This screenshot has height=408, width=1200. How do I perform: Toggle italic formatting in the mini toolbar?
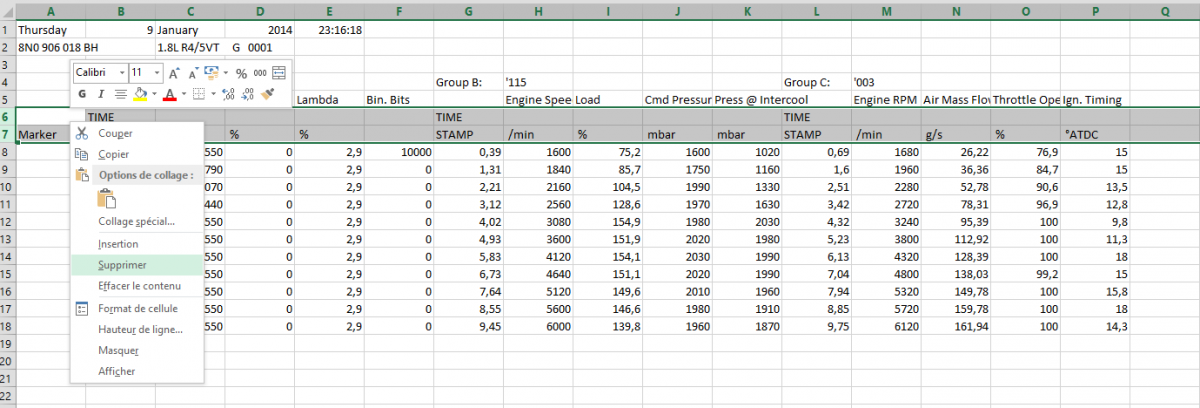tap(100, 94)
